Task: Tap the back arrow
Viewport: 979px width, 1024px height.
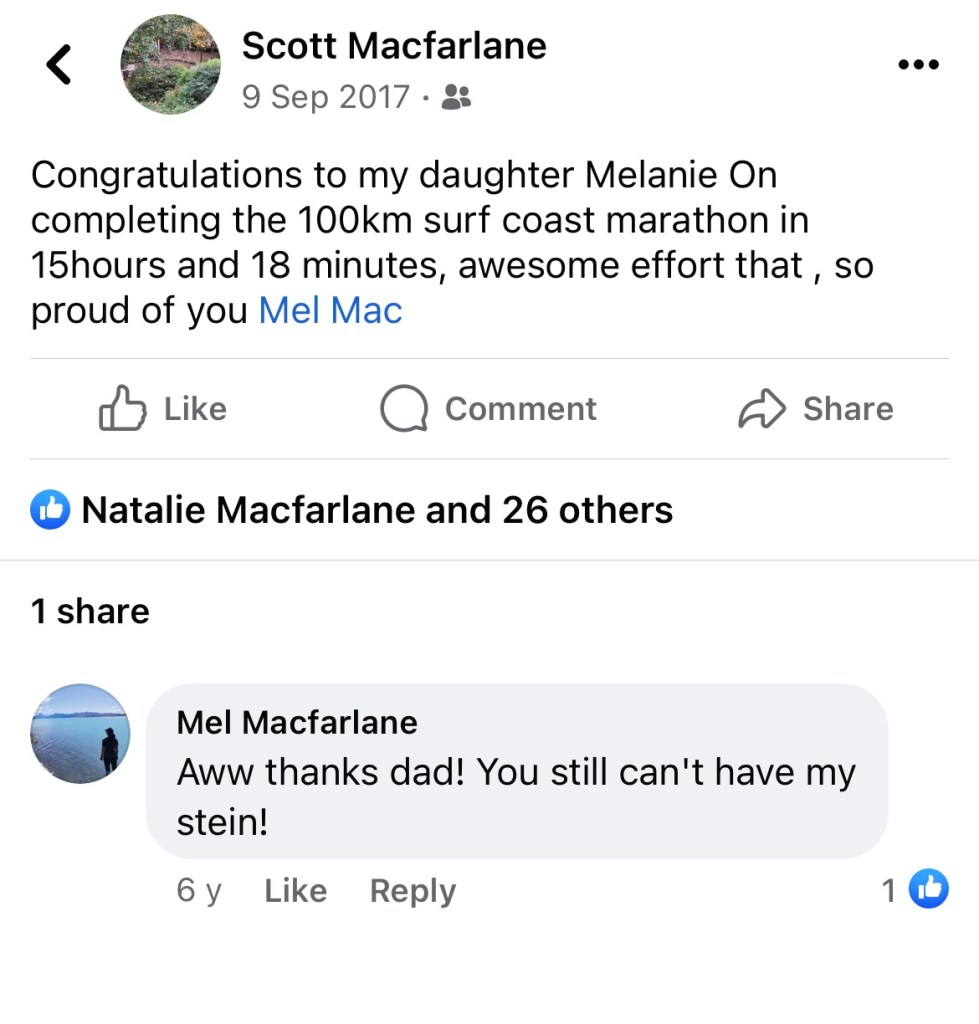Action: click(x=60, y=65)
